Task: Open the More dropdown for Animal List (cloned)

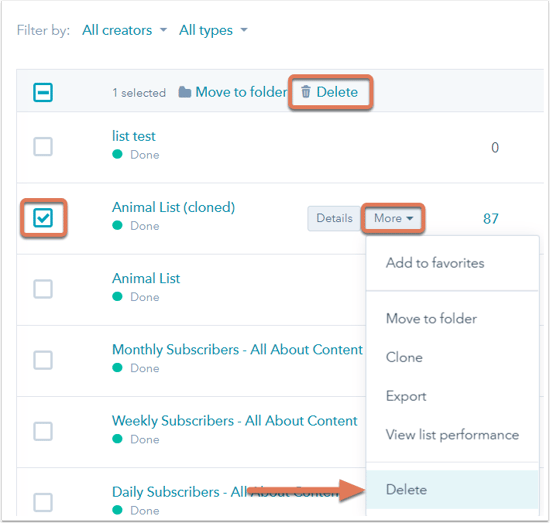Action: [393, 218]
